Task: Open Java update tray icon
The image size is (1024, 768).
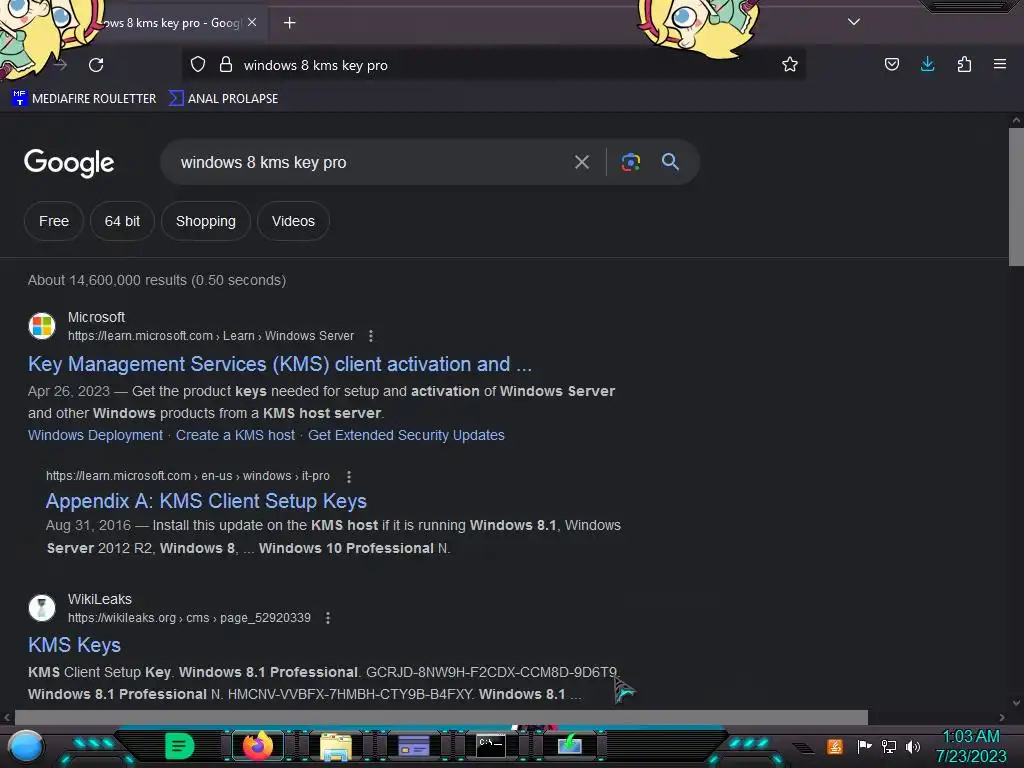Action: click(835, 746)
